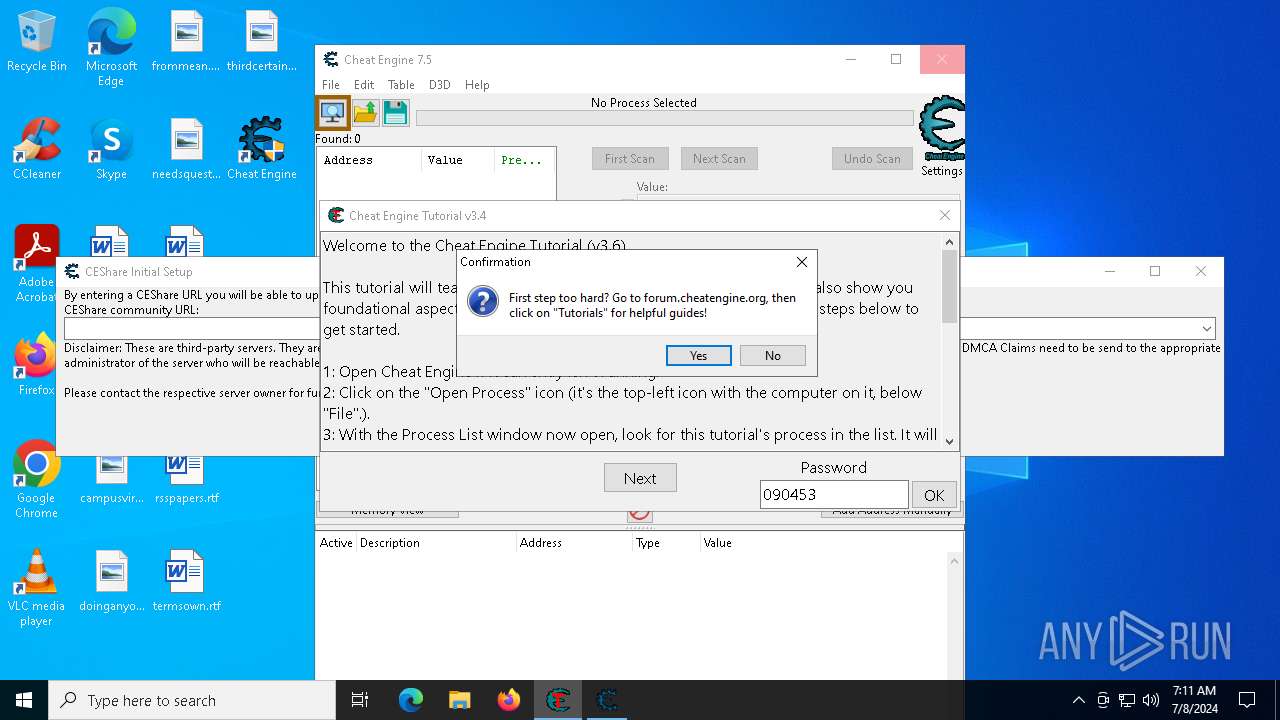The image size is (1280, 720).
Task: Click Cheat Engine taskbar button
Action: point(558,700)
